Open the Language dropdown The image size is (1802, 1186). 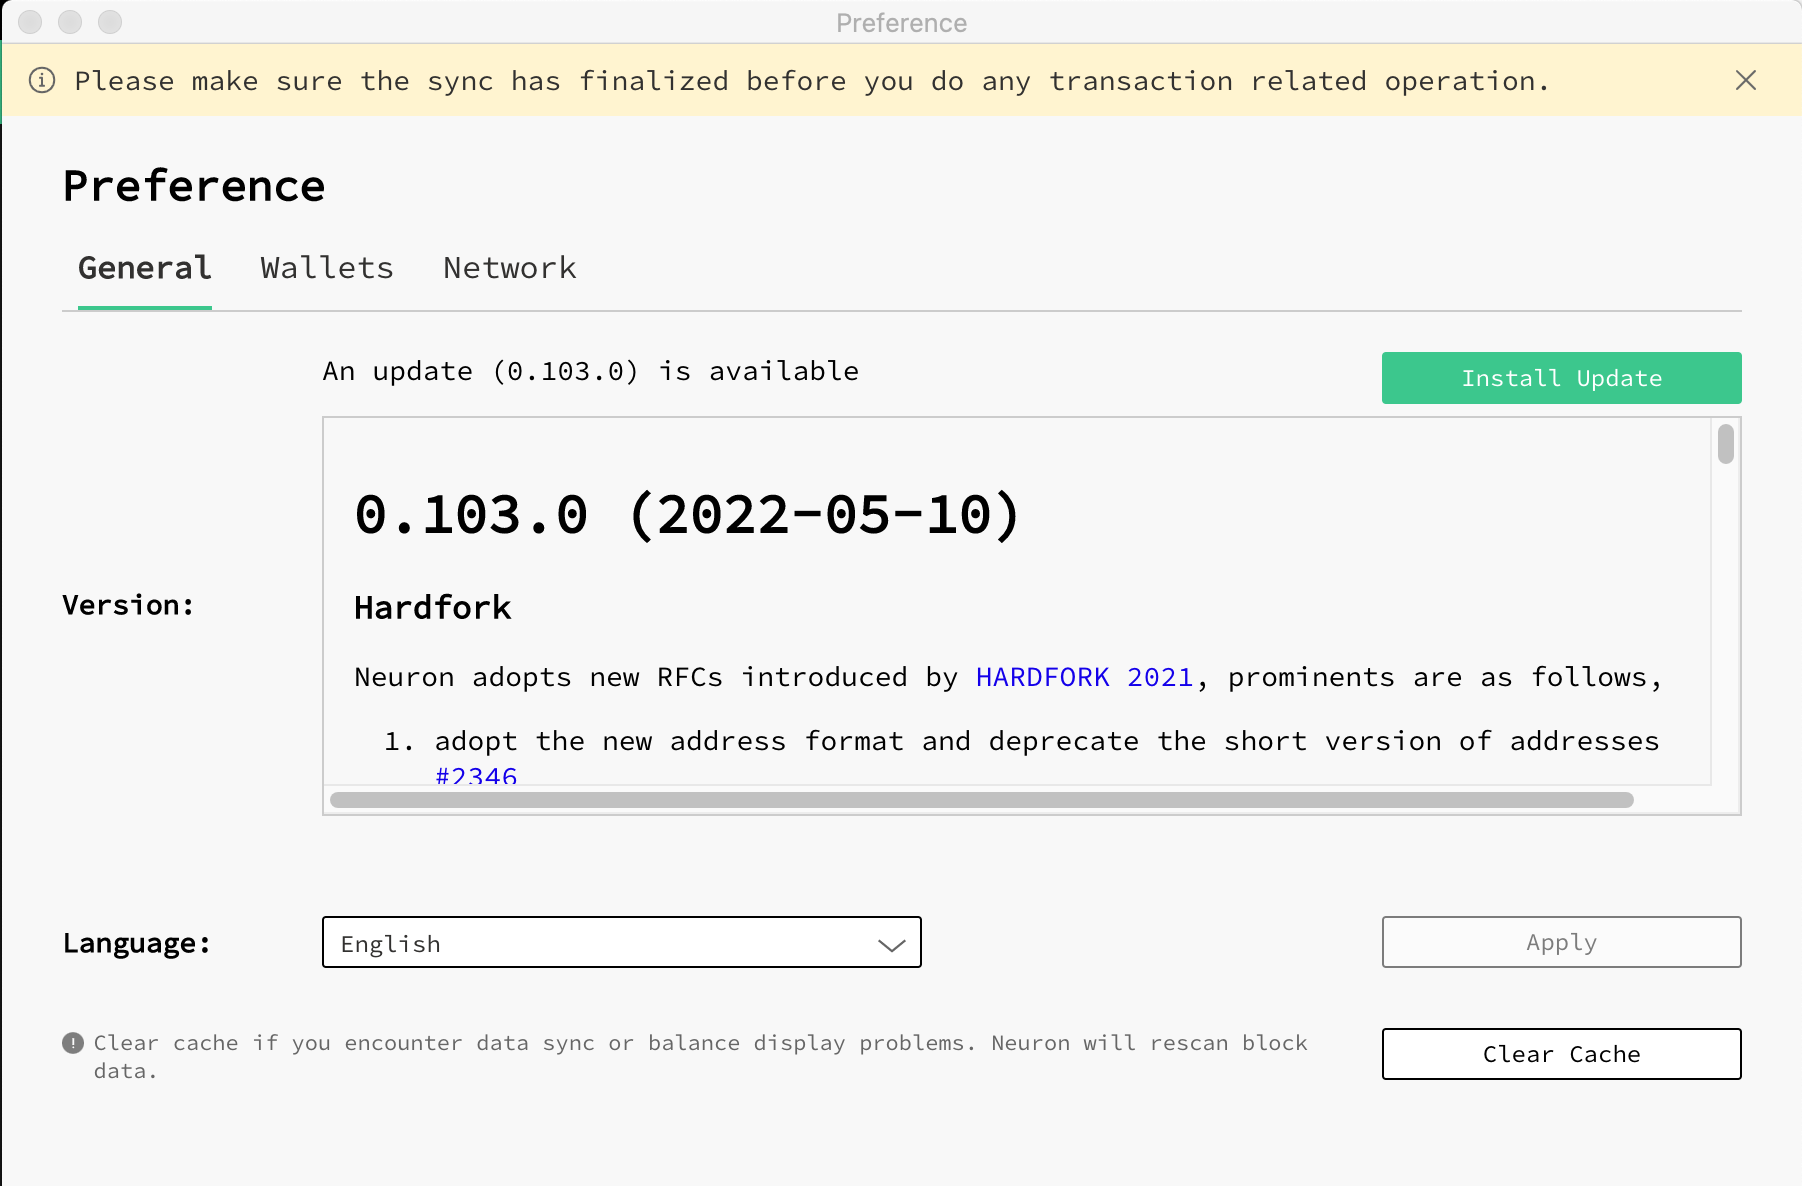[x=622, y=942]
